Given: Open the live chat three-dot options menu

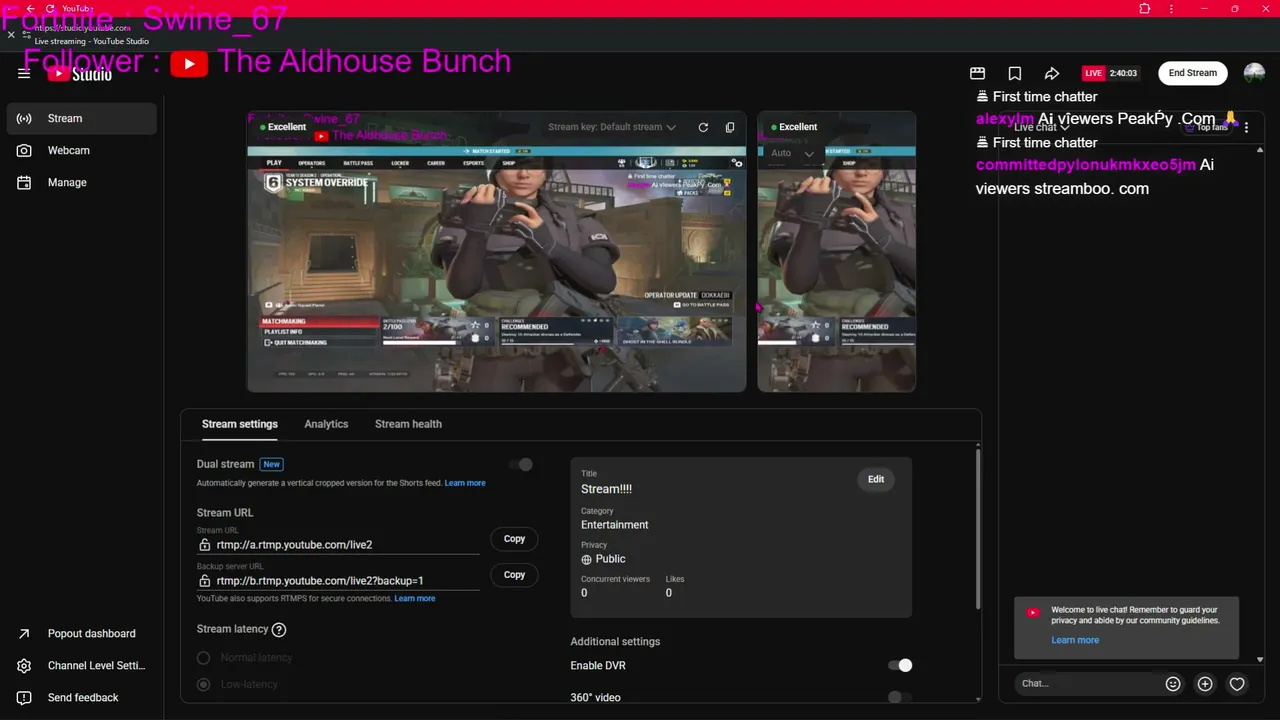Looking at the screenshot, I should 1247,128.
